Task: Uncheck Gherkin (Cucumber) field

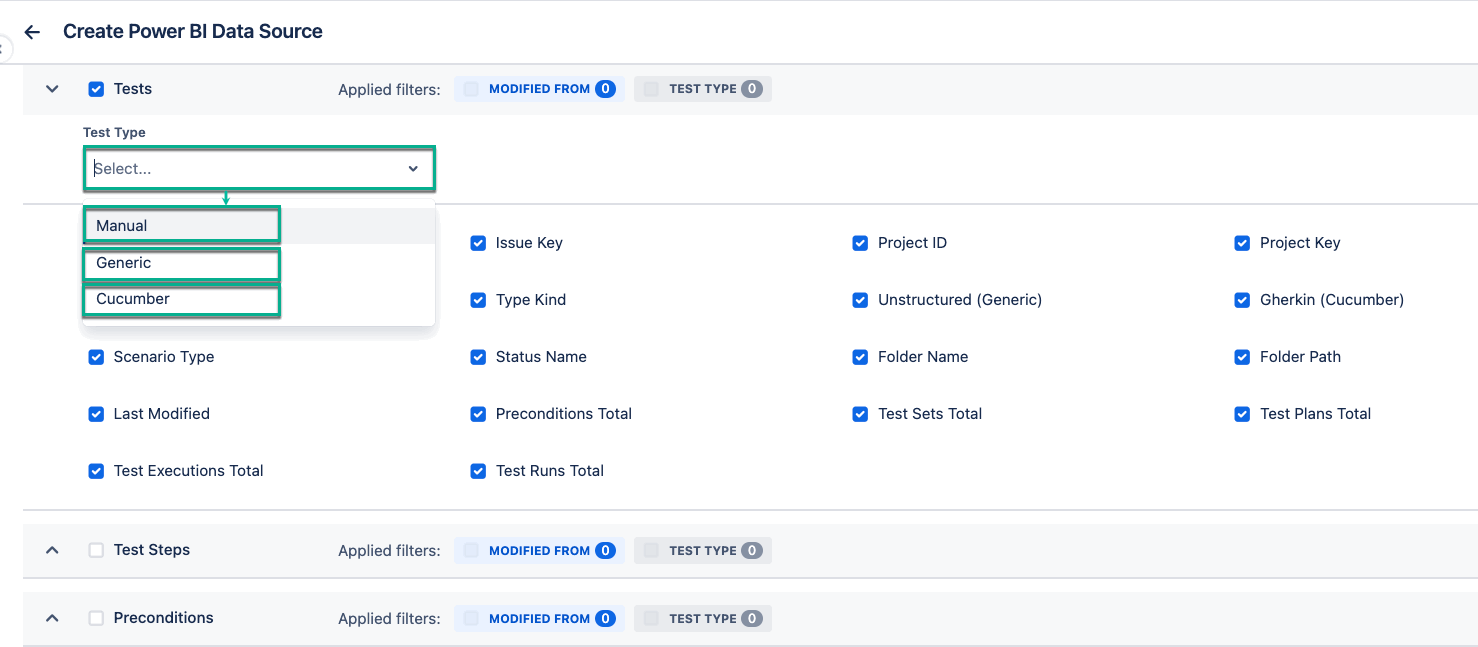Action: pos(1242,300)
